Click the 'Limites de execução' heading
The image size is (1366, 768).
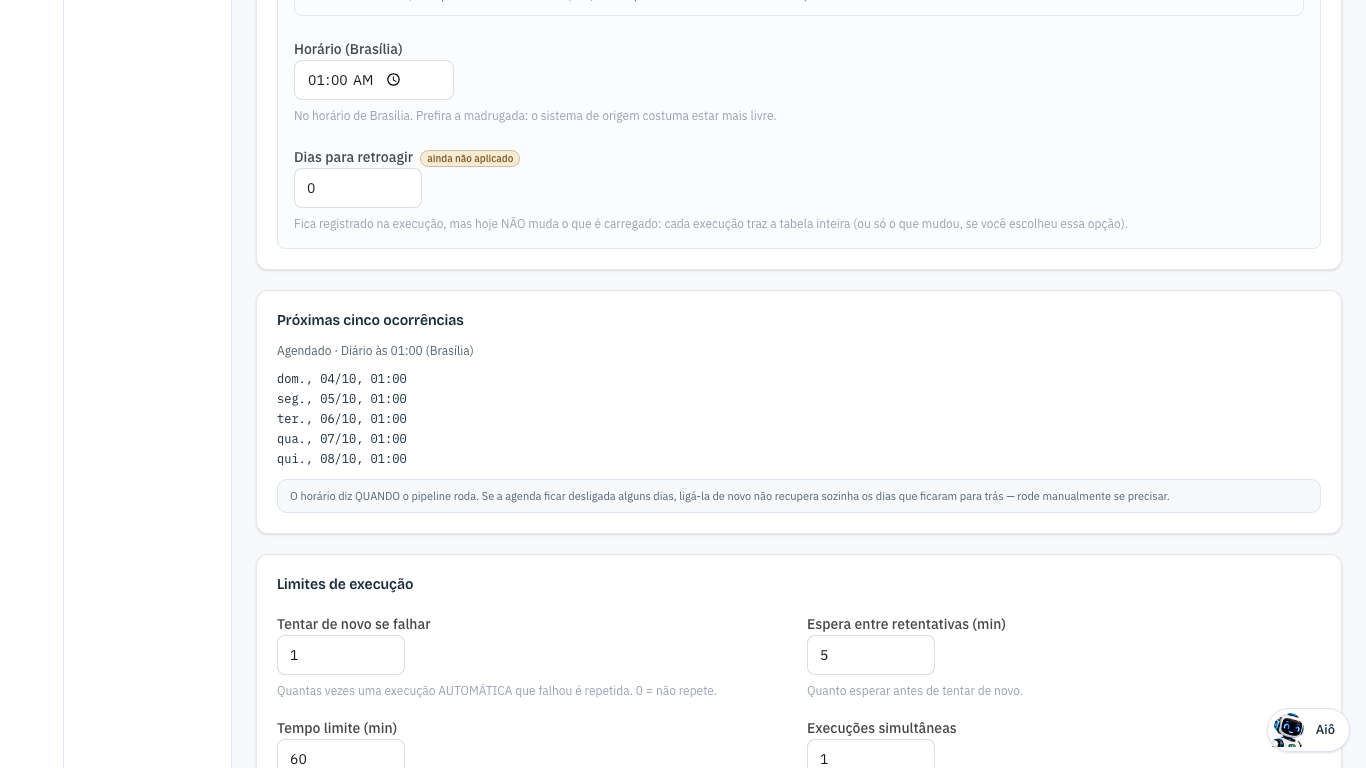345,584
